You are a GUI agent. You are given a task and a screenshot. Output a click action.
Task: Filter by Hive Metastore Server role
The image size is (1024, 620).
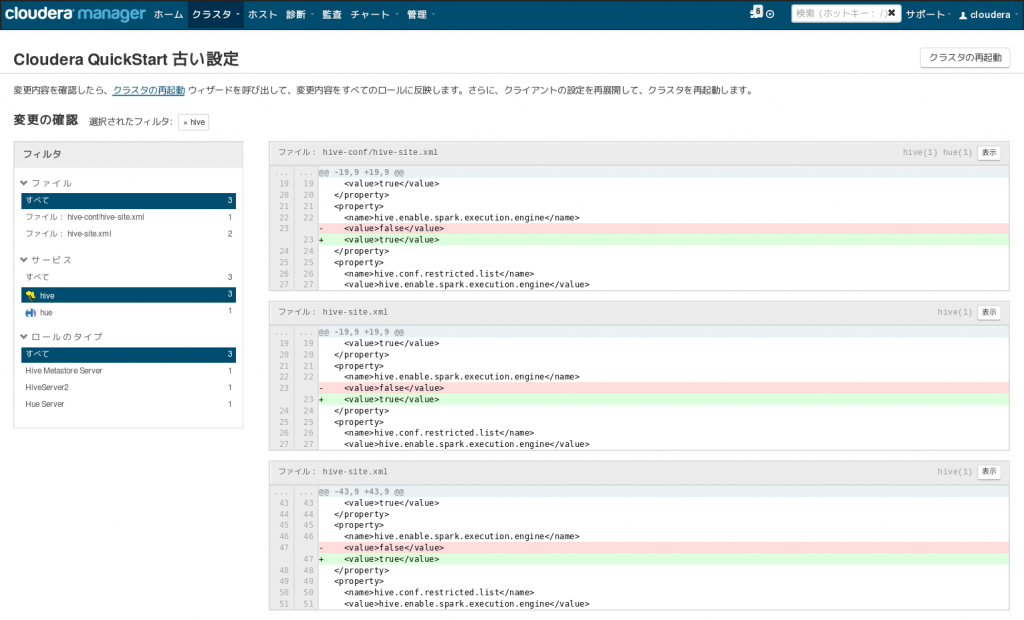pos(128,371)
